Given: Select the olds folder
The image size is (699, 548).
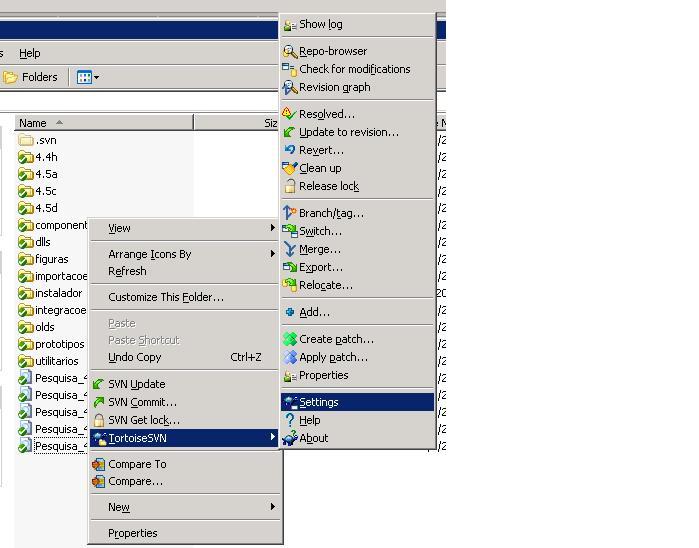Looking at the screenshot, I should [x=36, y=327].
